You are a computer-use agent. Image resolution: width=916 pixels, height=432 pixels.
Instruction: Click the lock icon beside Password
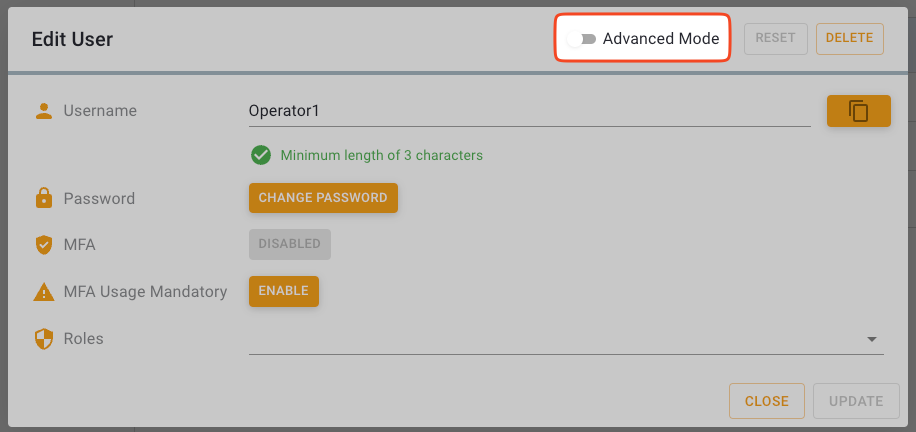43,199
